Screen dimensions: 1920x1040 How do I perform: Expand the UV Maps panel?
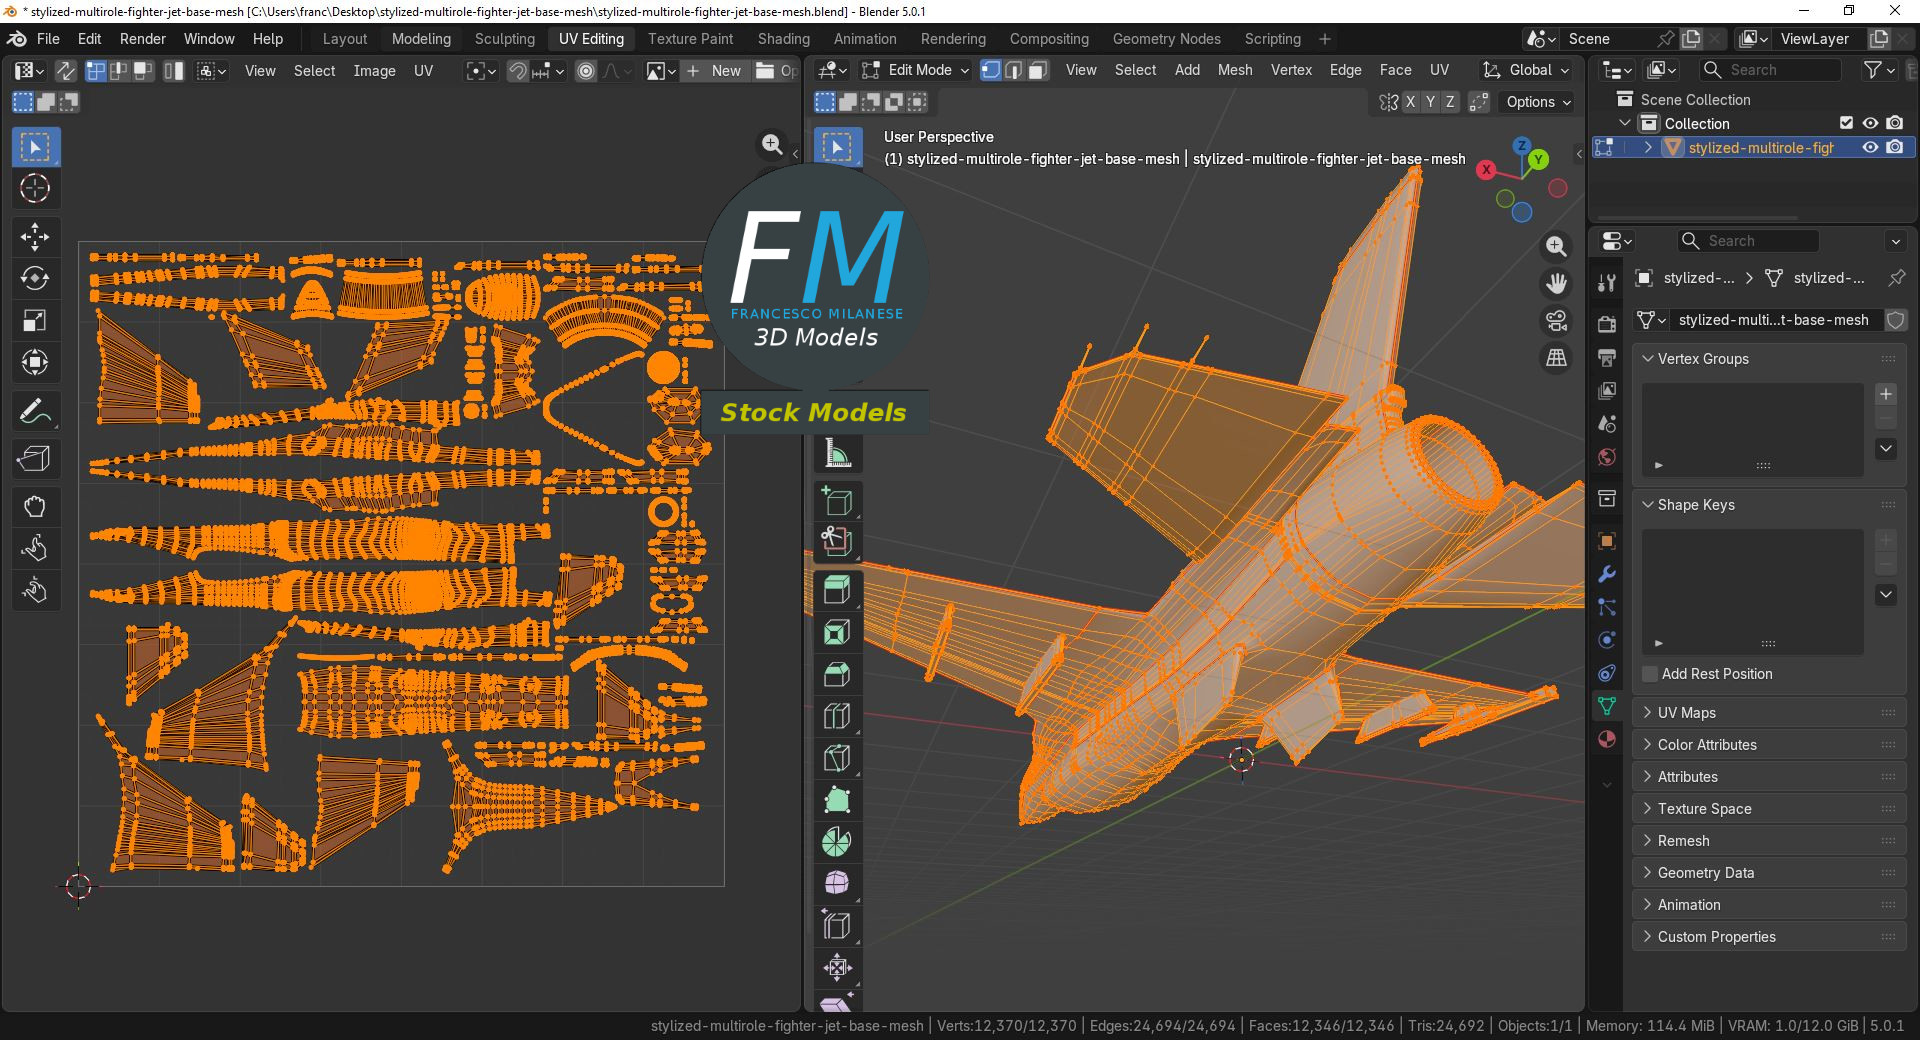[1769, 713]
